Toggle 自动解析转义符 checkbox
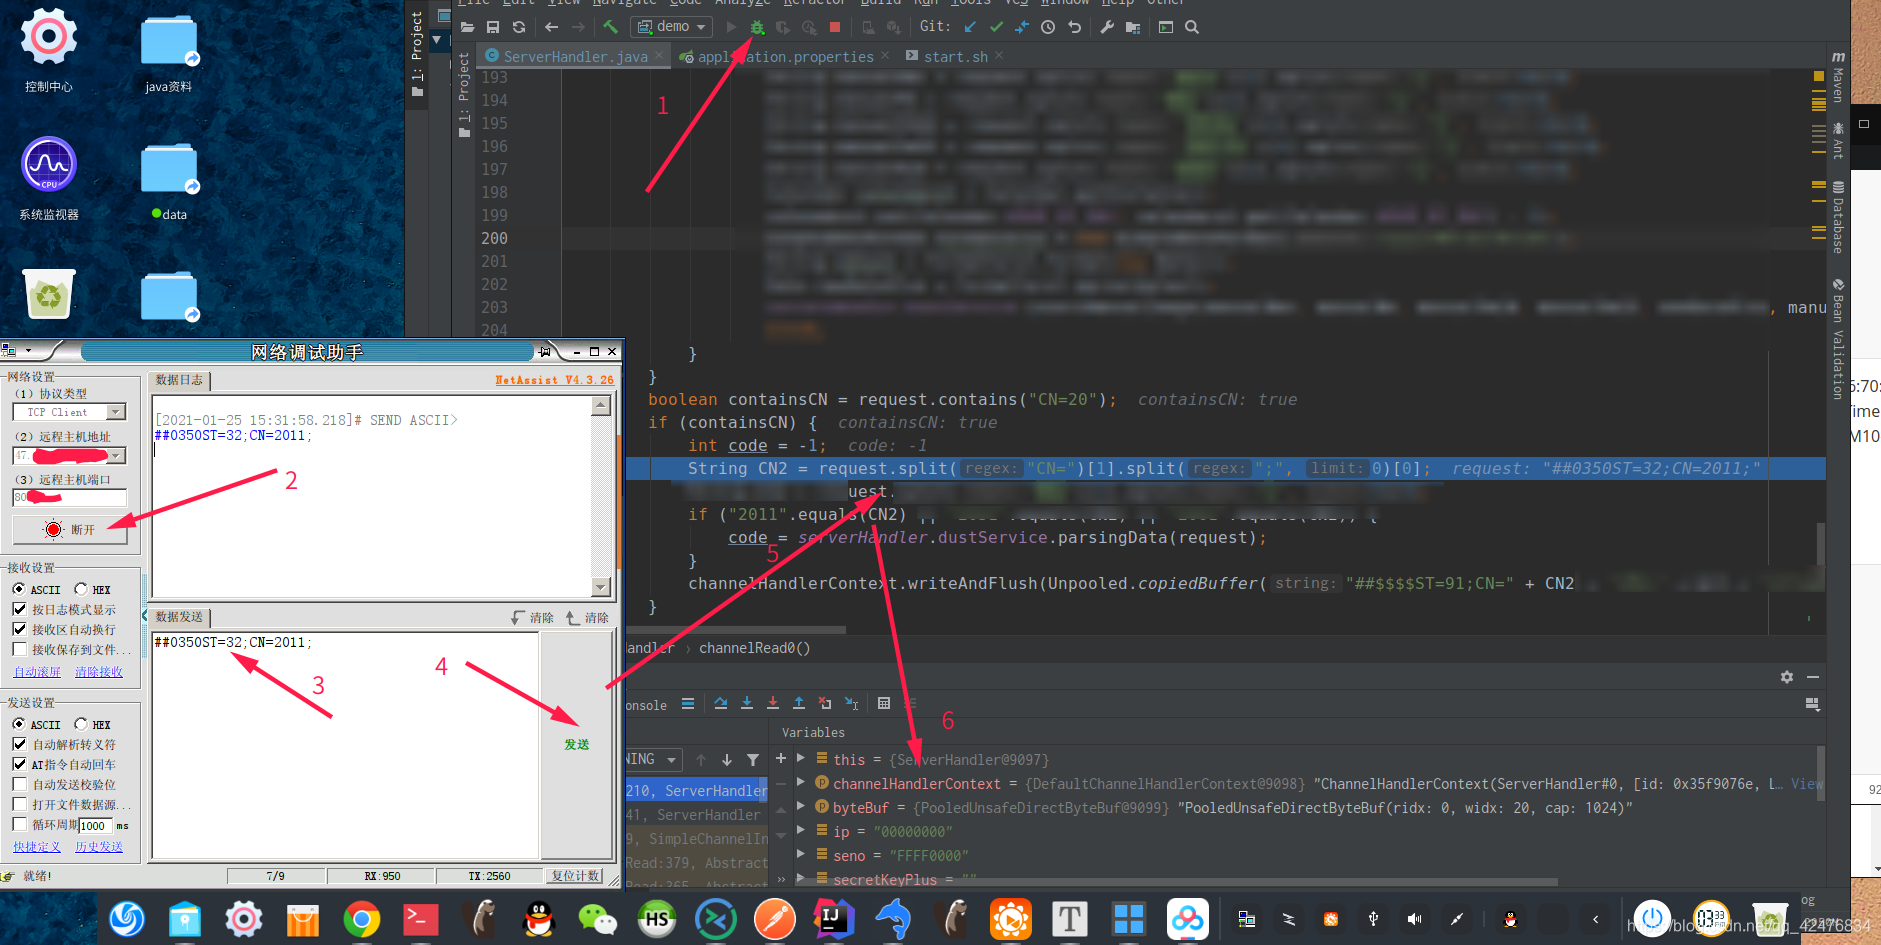 [19, 745]
